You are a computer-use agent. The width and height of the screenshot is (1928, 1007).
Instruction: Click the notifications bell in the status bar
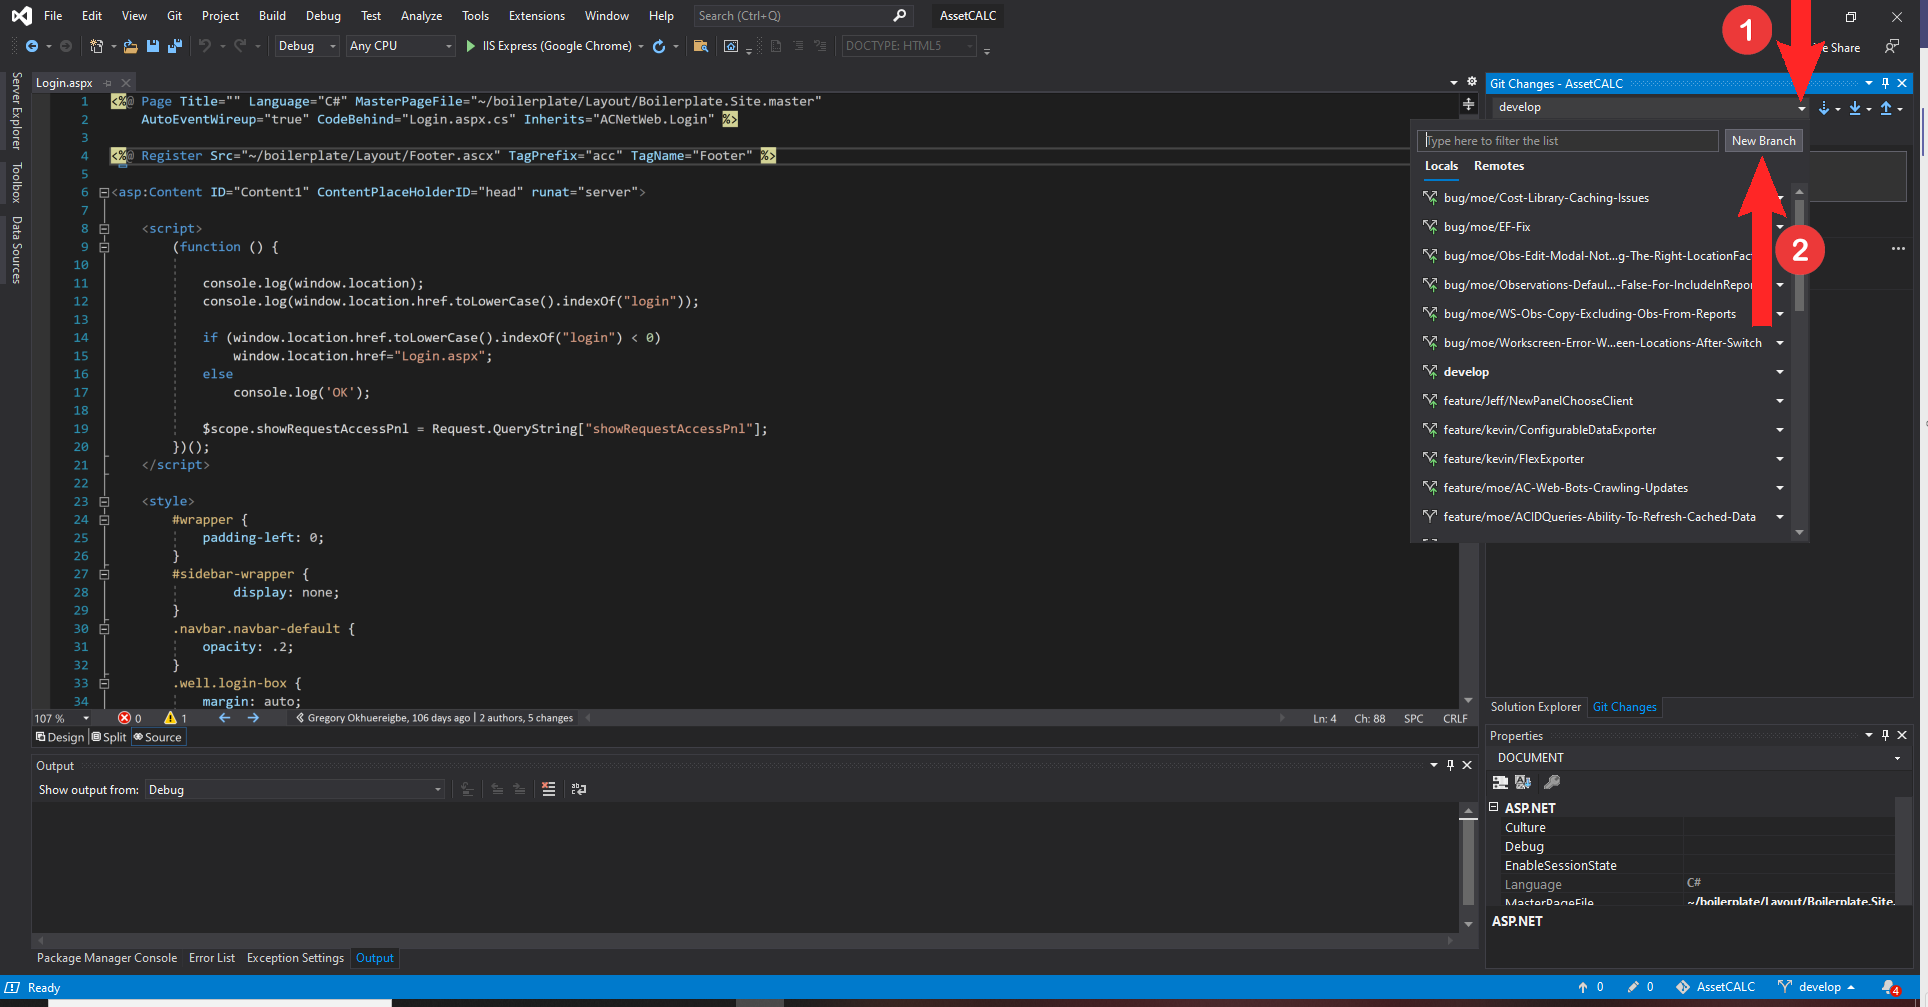(1889, 987)
